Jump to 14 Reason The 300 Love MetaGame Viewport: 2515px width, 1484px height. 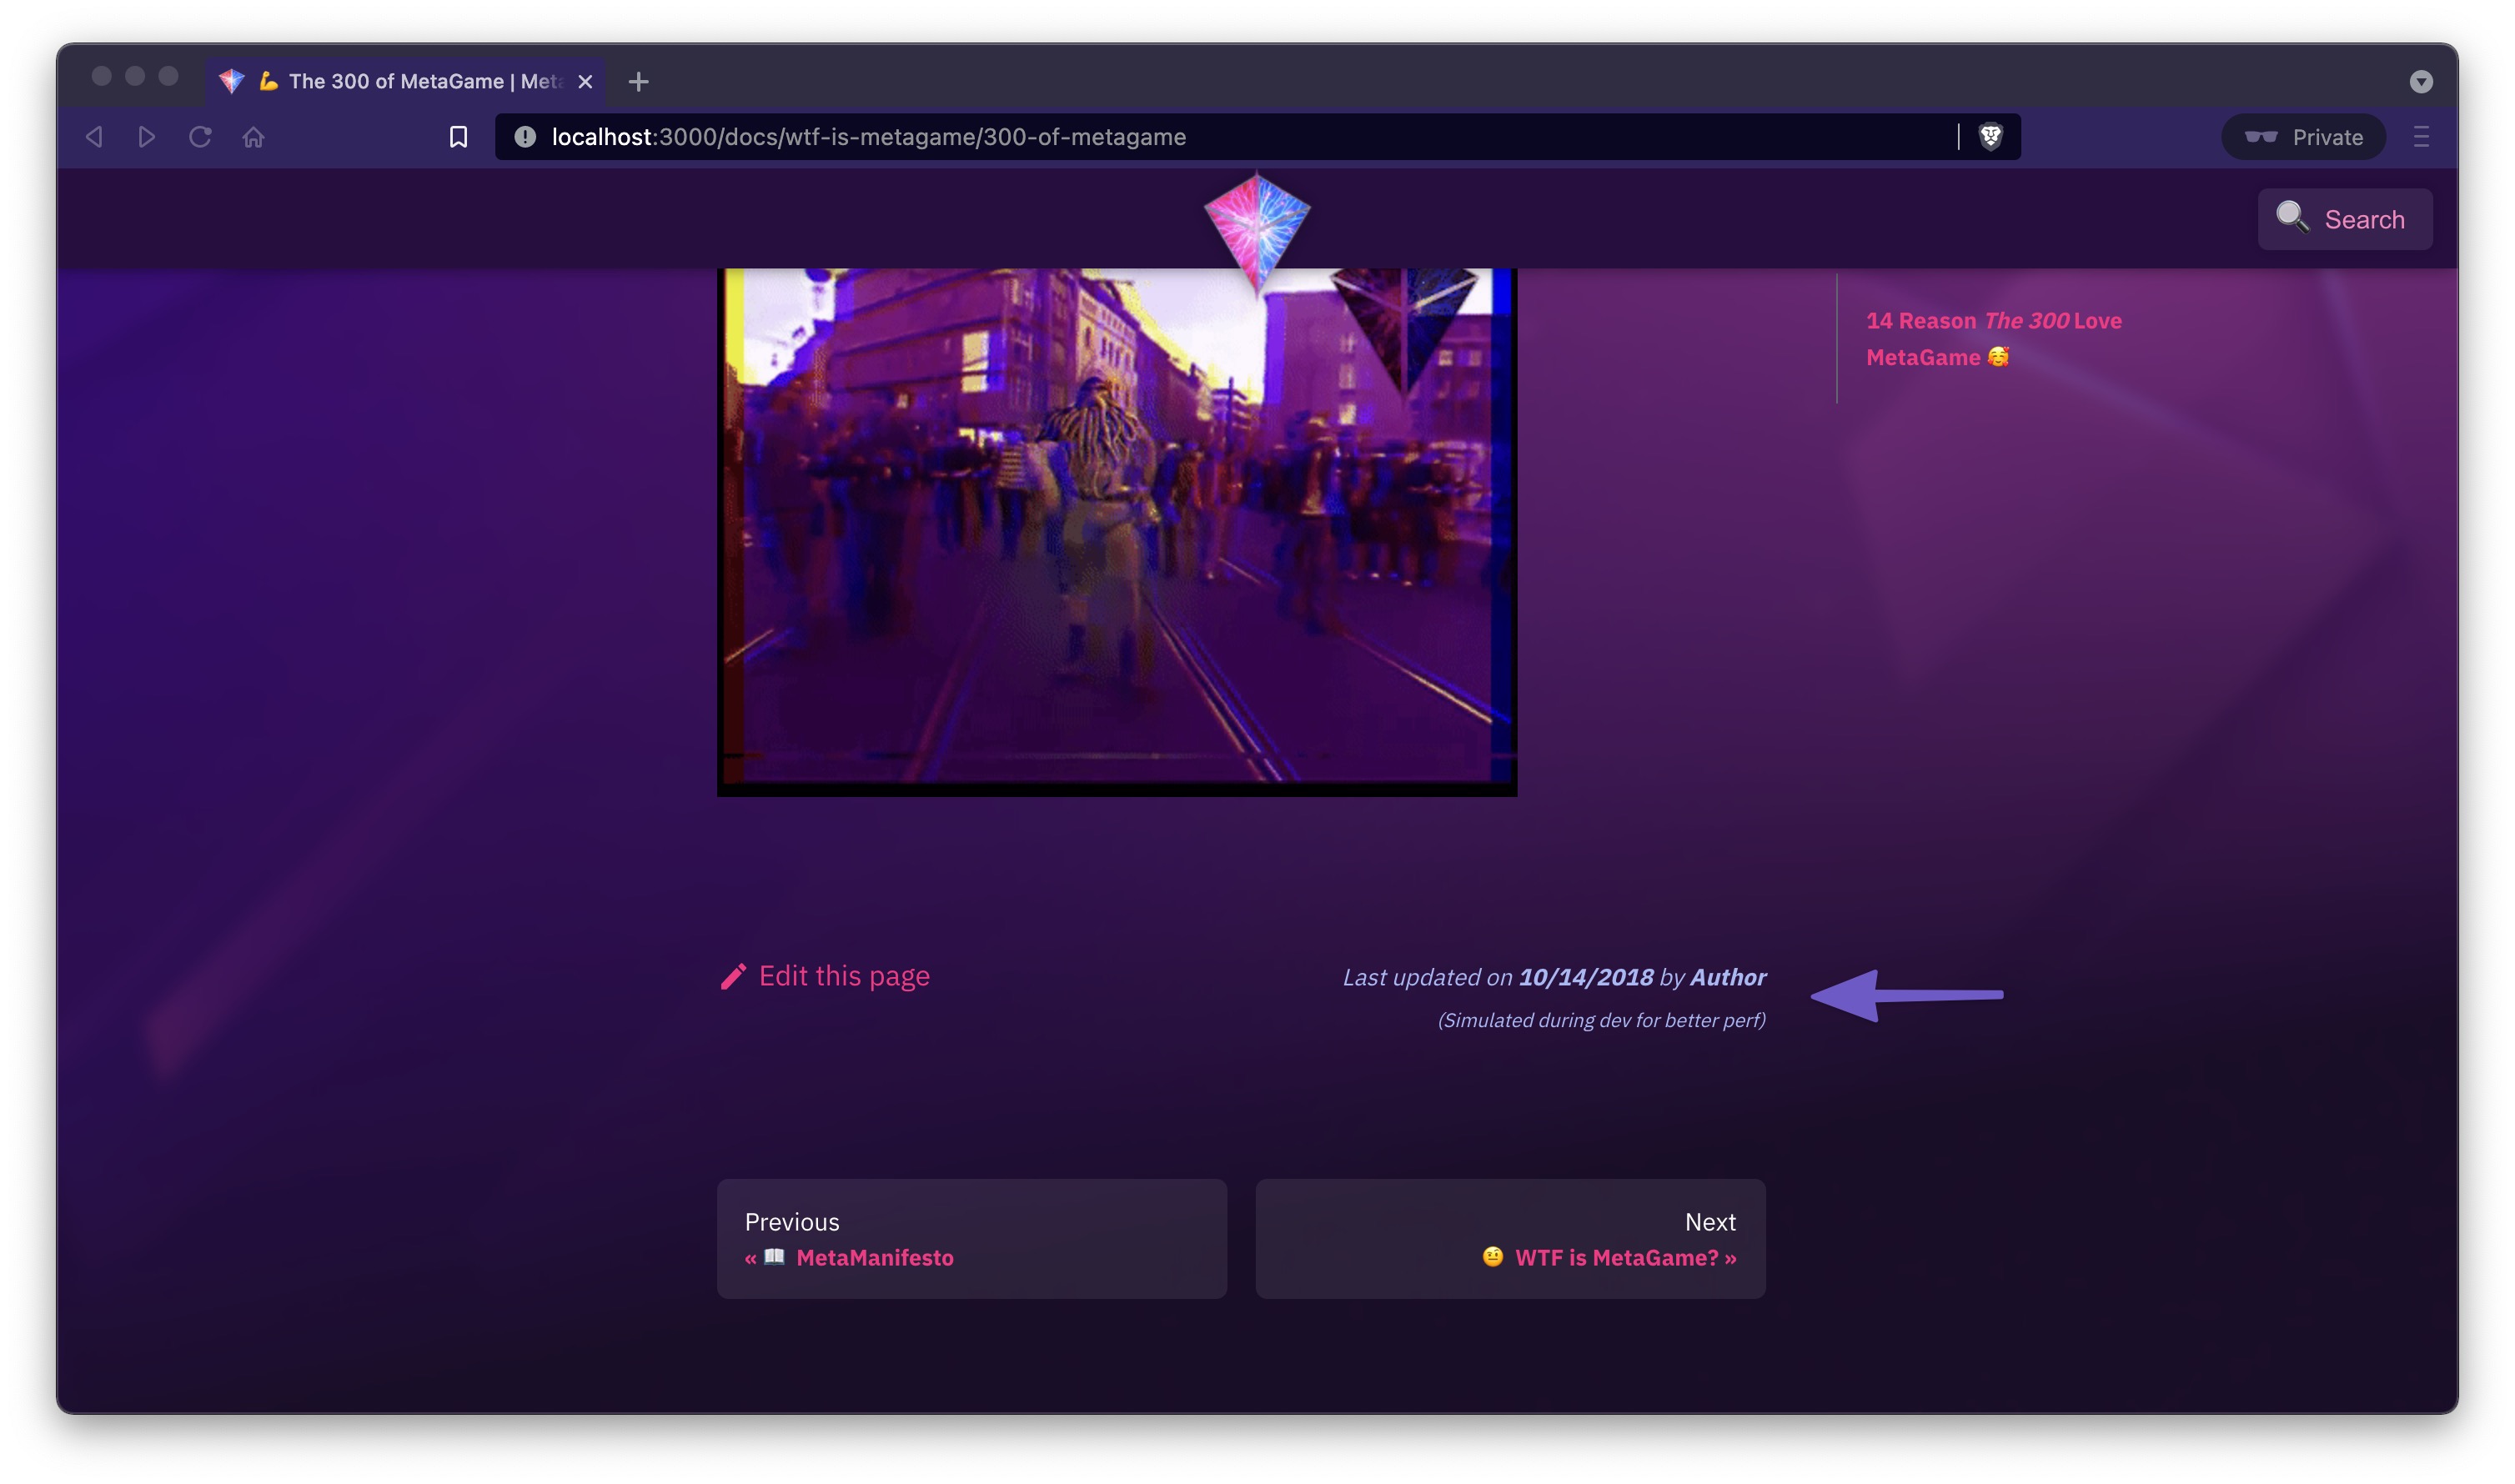click(1992, 339)
